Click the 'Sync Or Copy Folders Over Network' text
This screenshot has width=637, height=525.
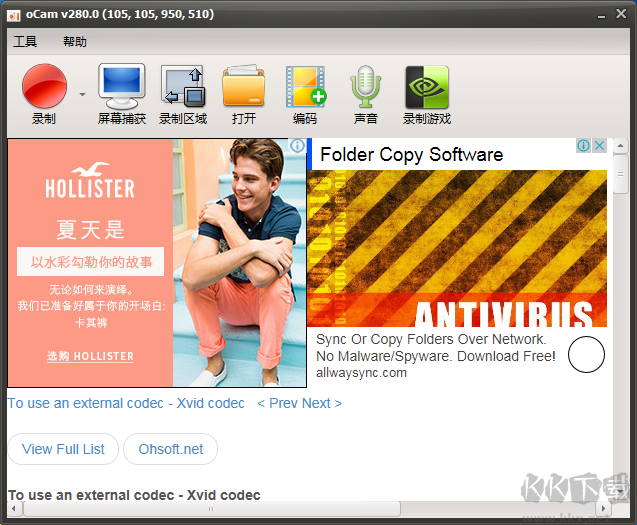click(x=431, y=339)
